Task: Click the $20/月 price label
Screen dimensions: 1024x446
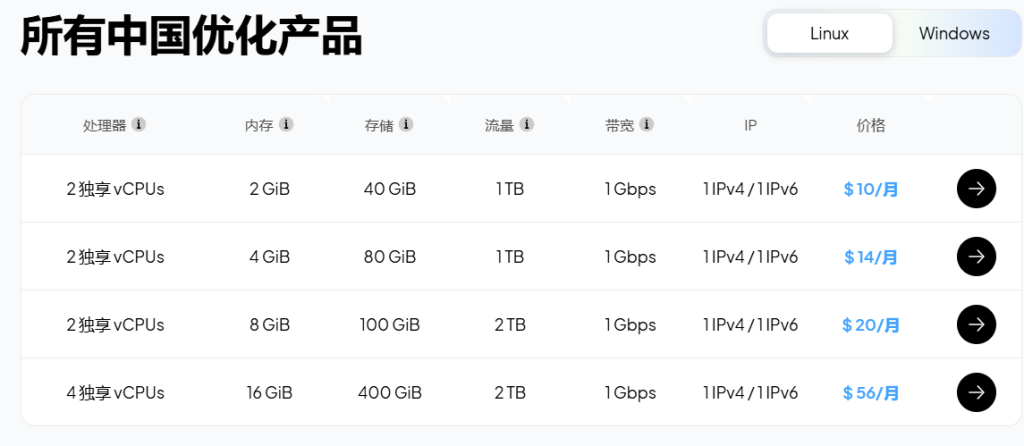Action: click(871, 325)
